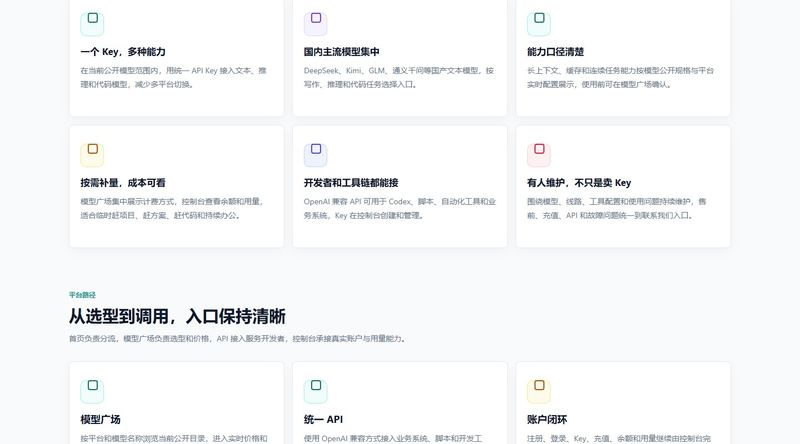Click the heading 从选型到调用，入口保持清晰
The width and height of the screenshot is (800, 444).
177,316
